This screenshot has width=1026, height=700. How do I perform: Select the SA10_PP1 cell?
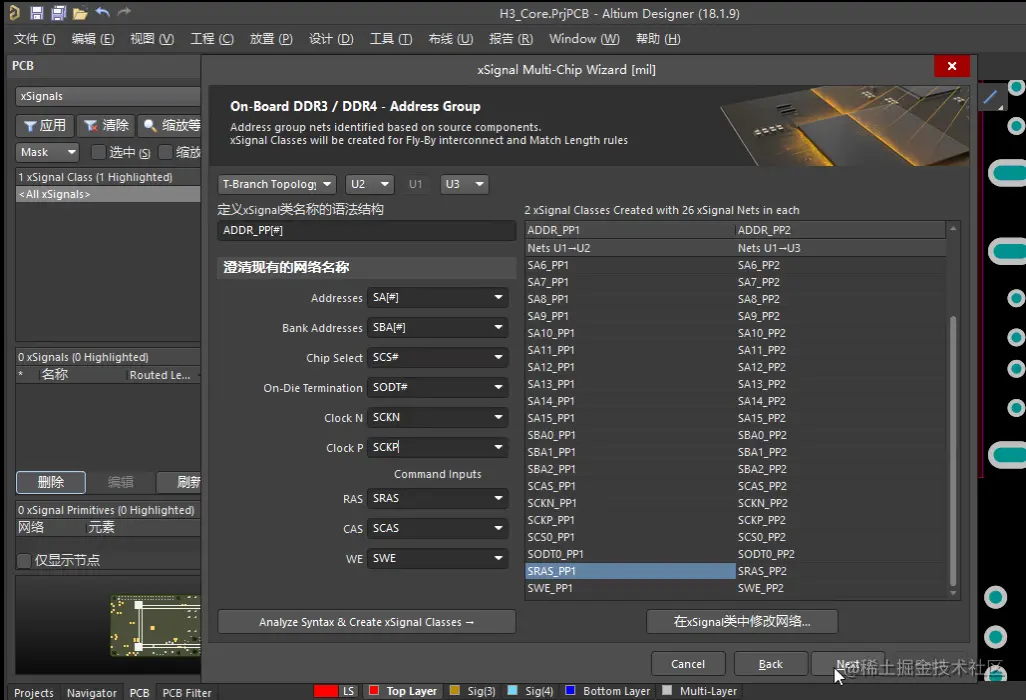coord(630,333)
